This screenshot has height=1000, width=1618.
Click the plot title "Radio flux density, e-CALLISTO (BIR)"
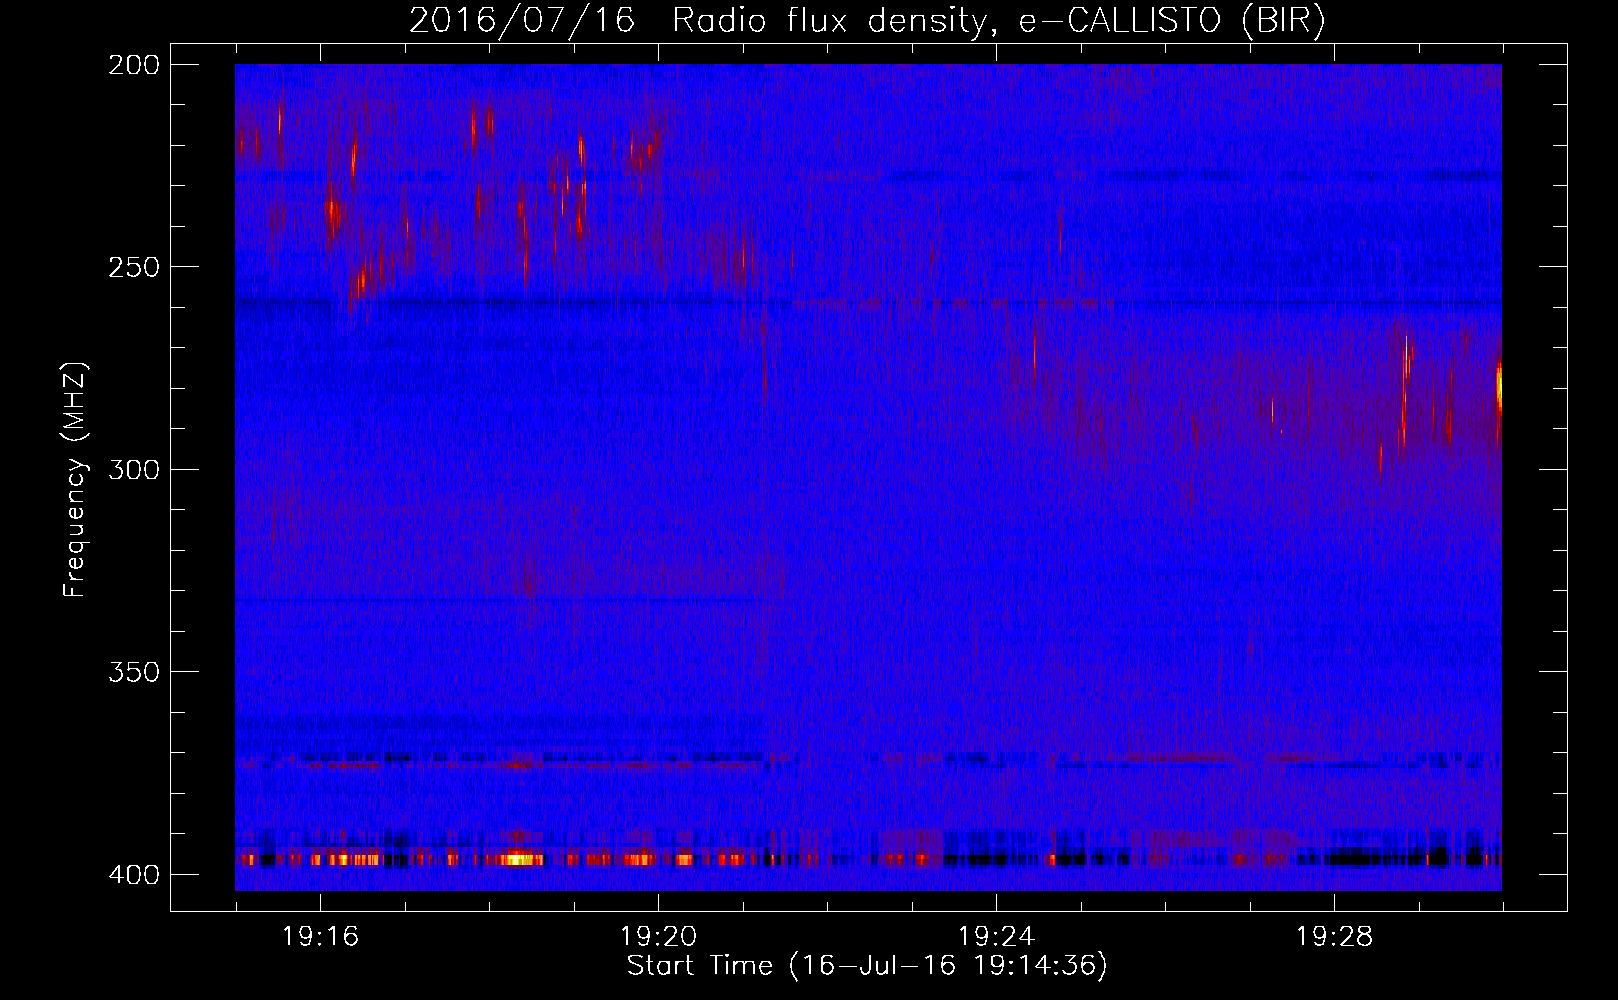click(999, 20)
